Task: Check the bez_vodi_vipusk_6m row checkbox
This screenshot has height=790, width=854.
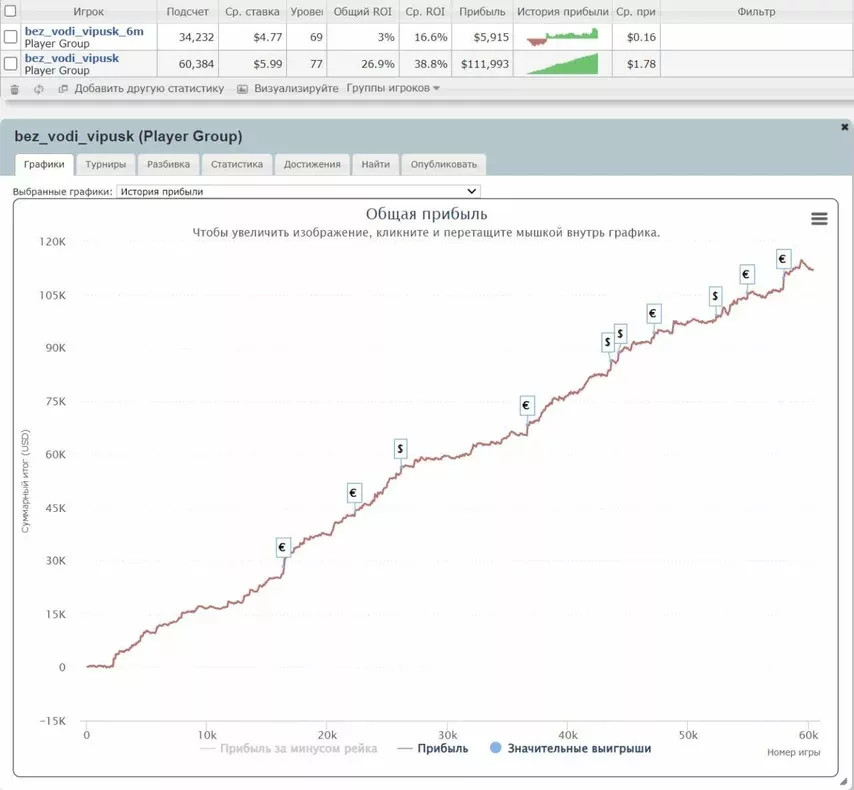Action: (x=10, y=37)
